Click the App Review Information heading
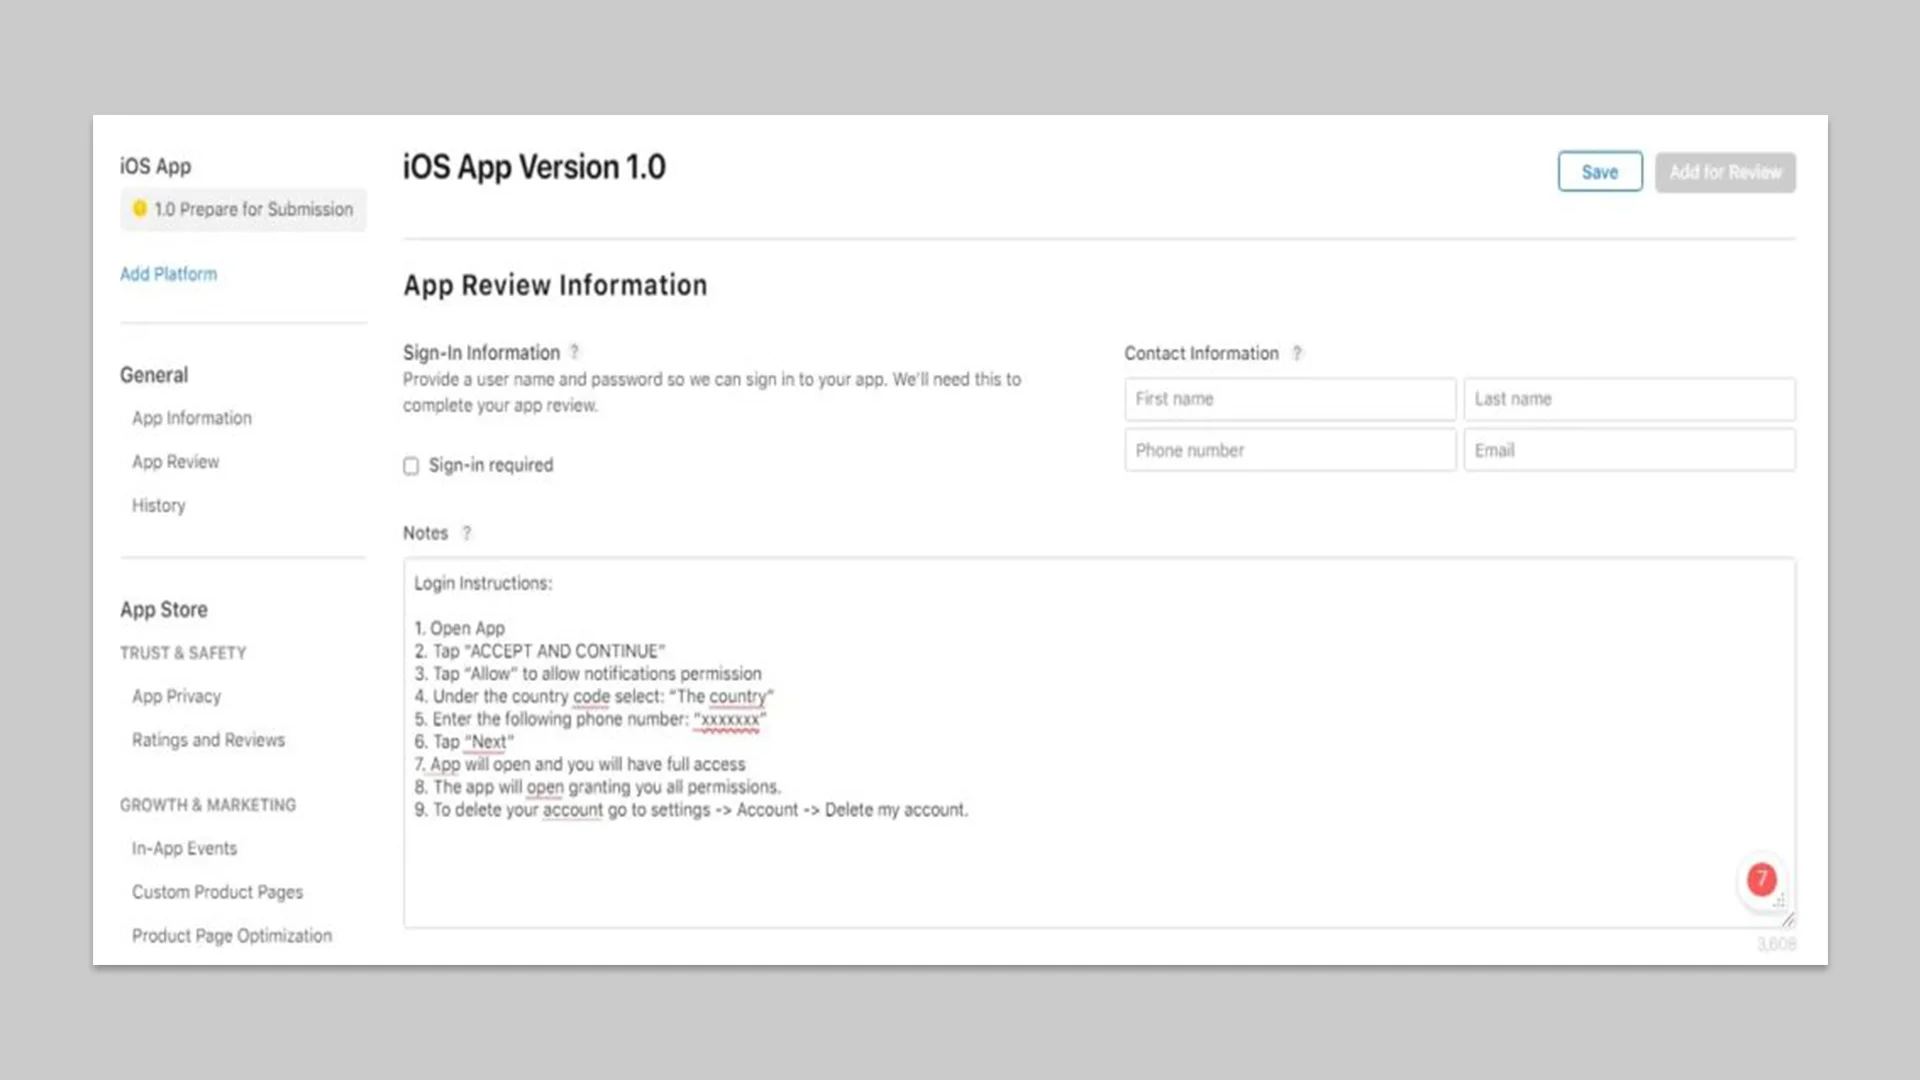This screenshot has height=1080, width=1920. click(x=555, y=285)
